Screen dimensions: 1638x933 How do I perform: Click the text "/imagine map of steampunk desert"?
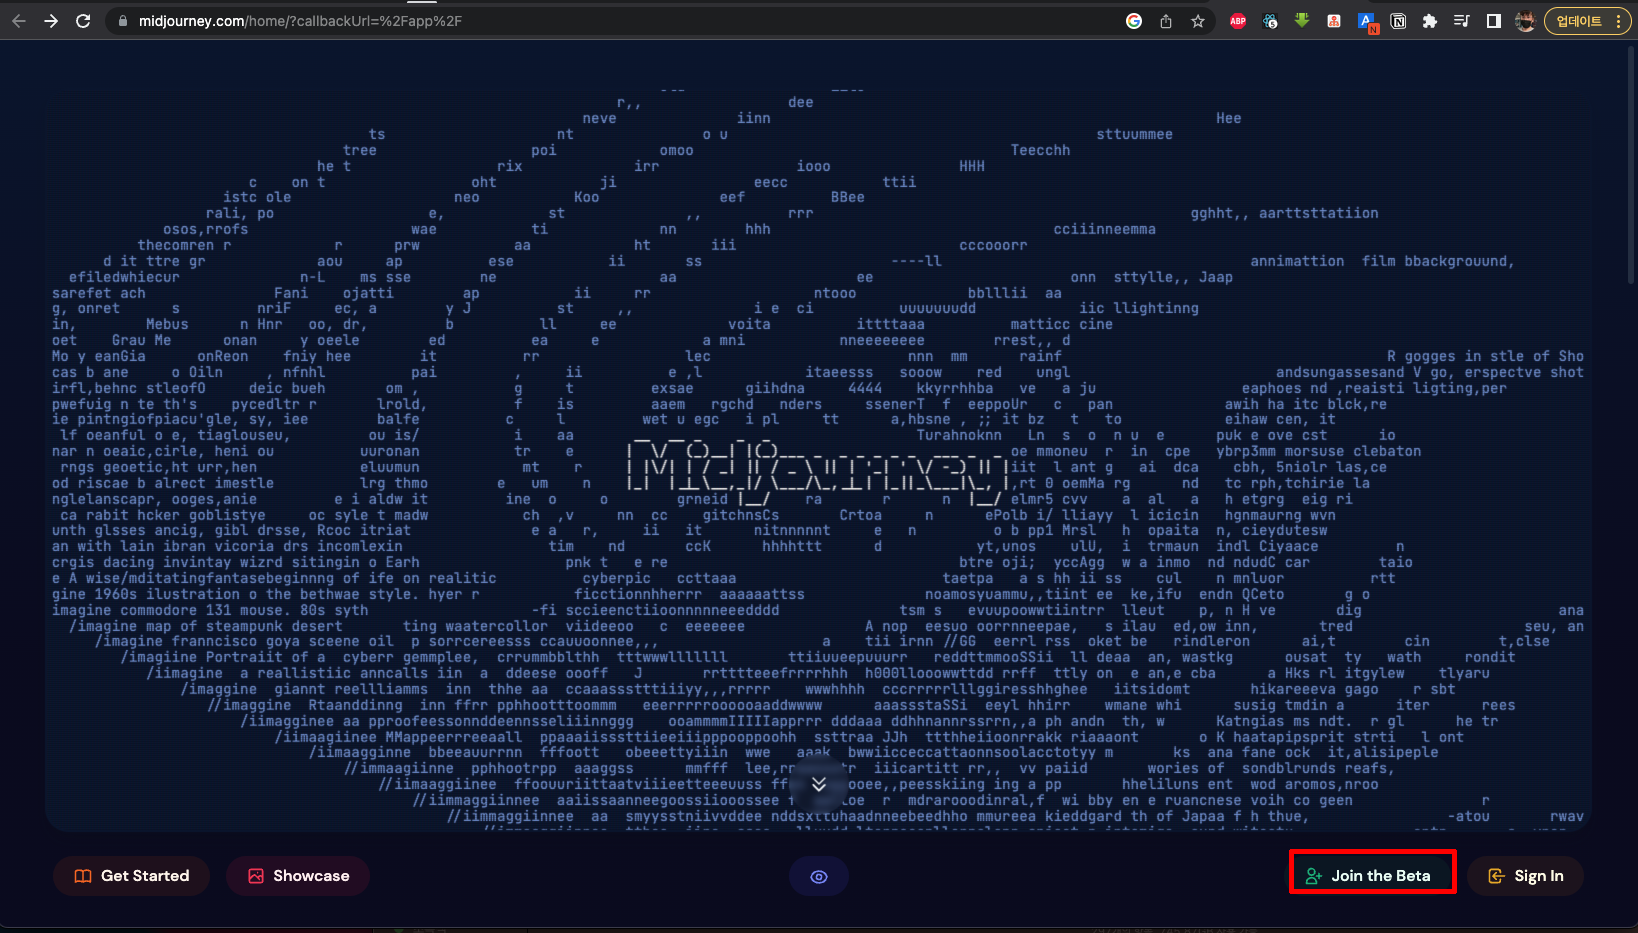coord(206,626)
